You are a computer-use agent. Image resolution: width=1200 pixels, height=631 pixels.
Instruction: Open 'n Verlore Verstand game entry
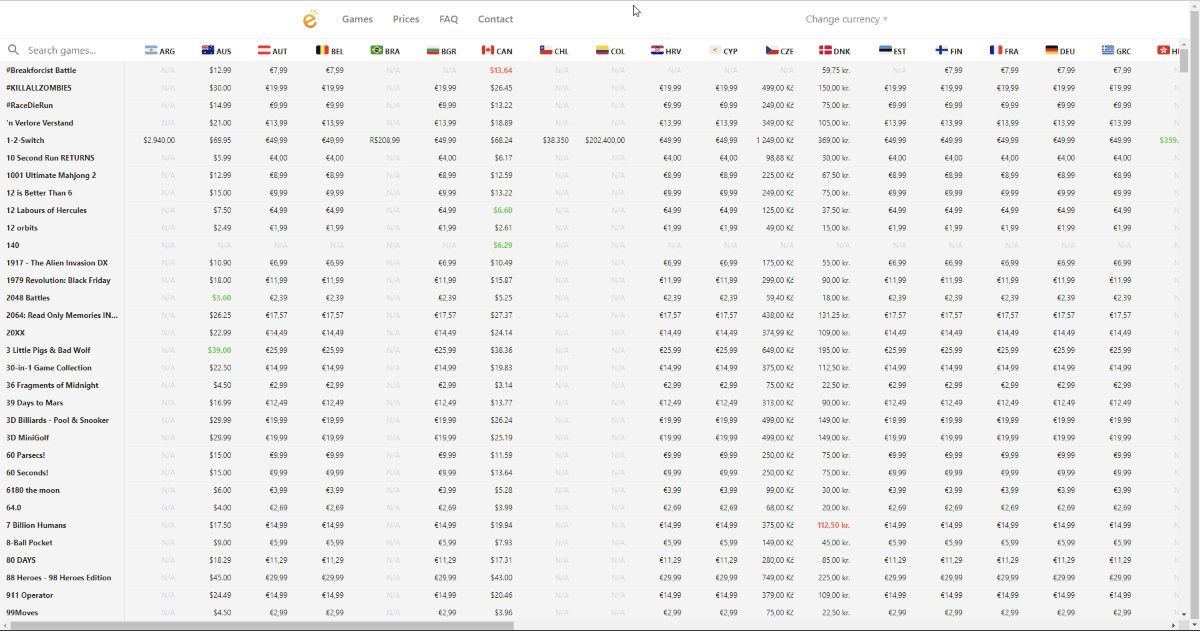[x=40, y=123]
